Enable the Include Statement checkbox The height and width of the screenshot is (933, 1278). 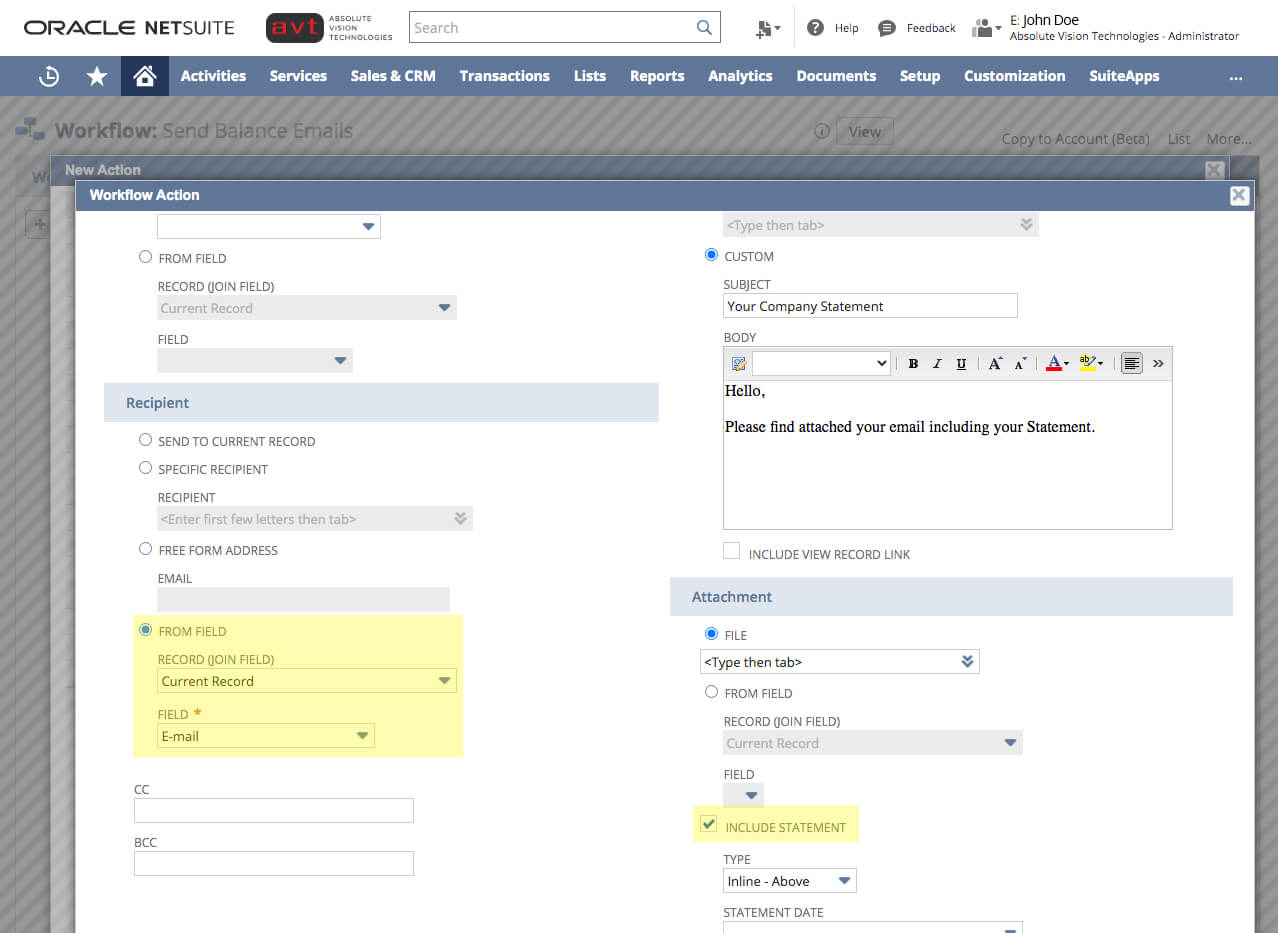pos(709,823)
